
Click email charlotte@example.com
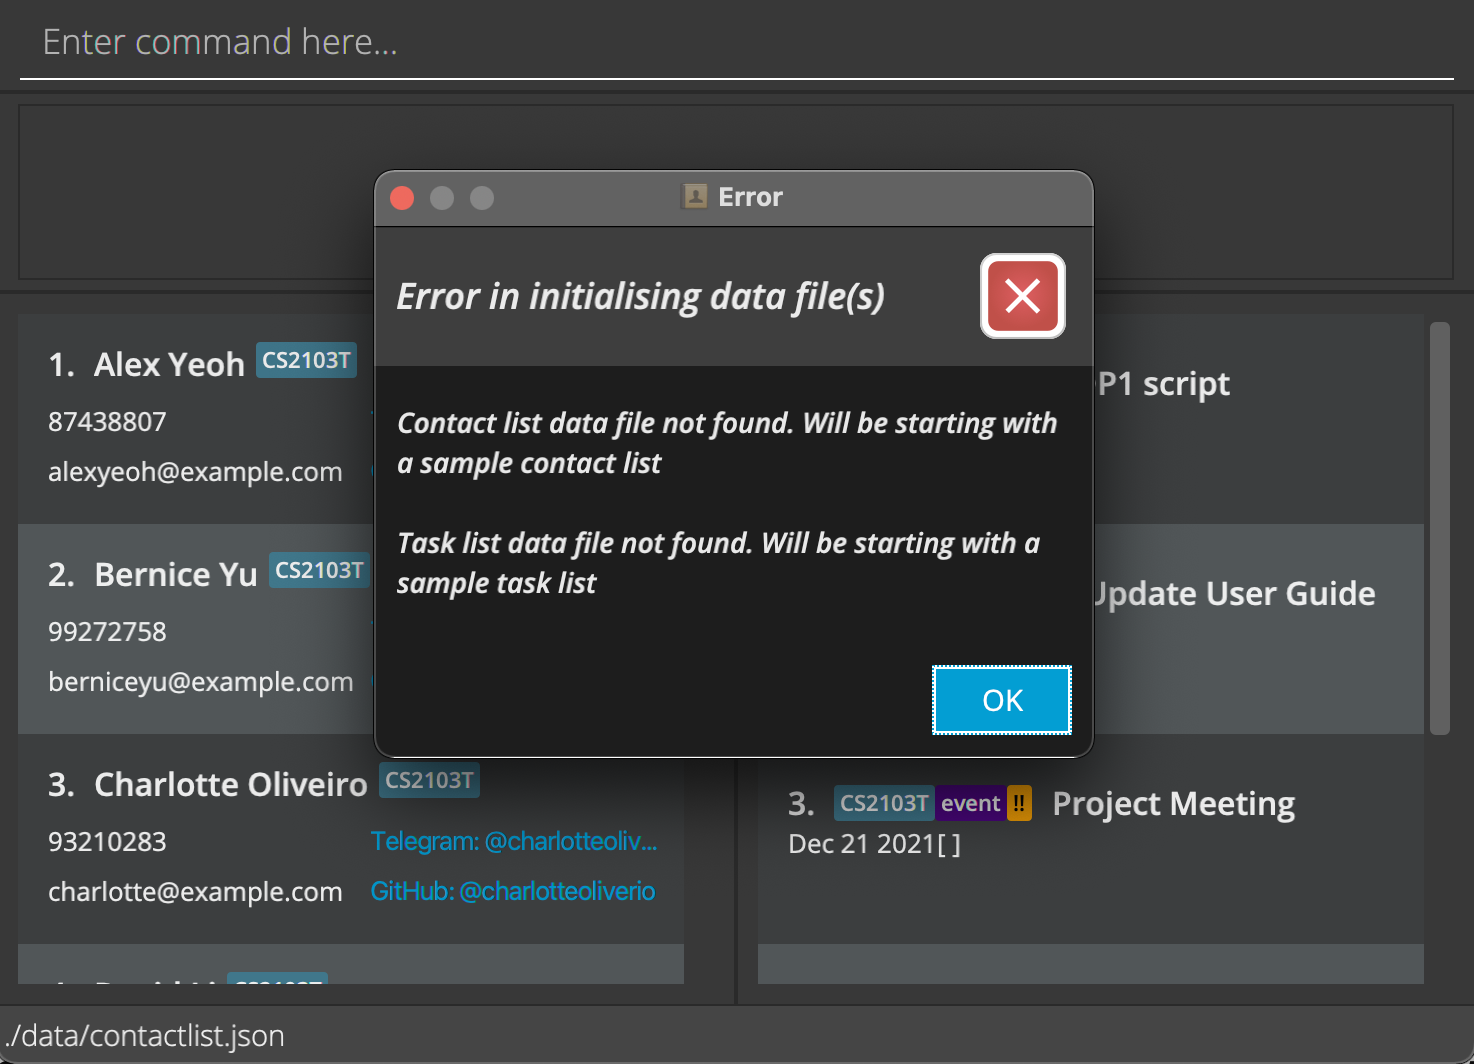pos(195,891)
